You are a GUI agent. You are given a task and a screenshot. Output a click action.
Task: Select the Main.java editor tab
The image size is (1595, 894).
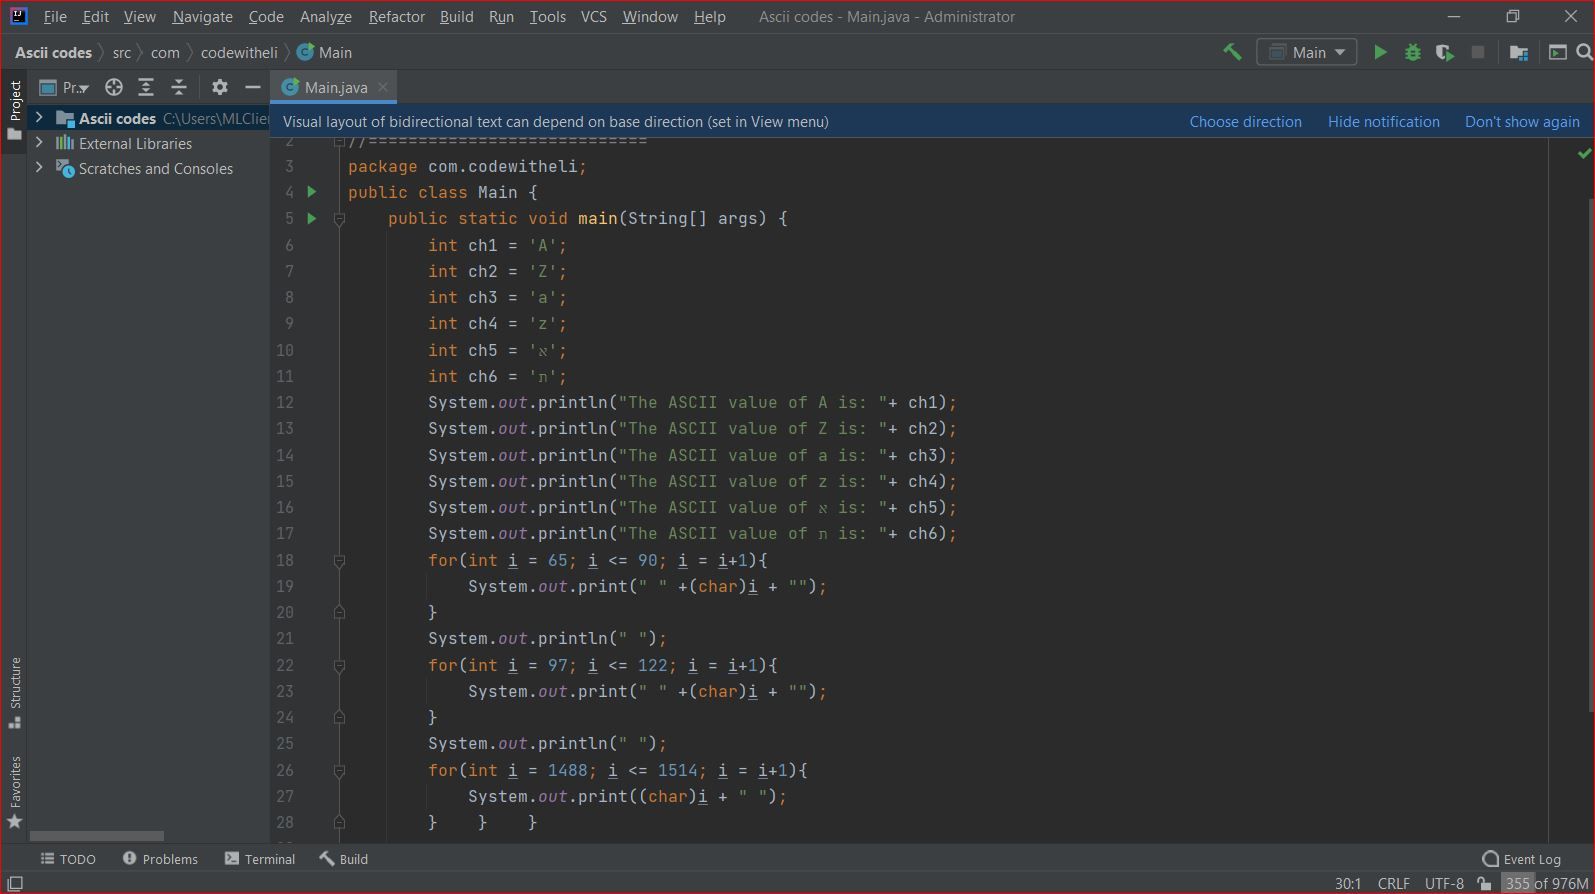pos(336,87)
